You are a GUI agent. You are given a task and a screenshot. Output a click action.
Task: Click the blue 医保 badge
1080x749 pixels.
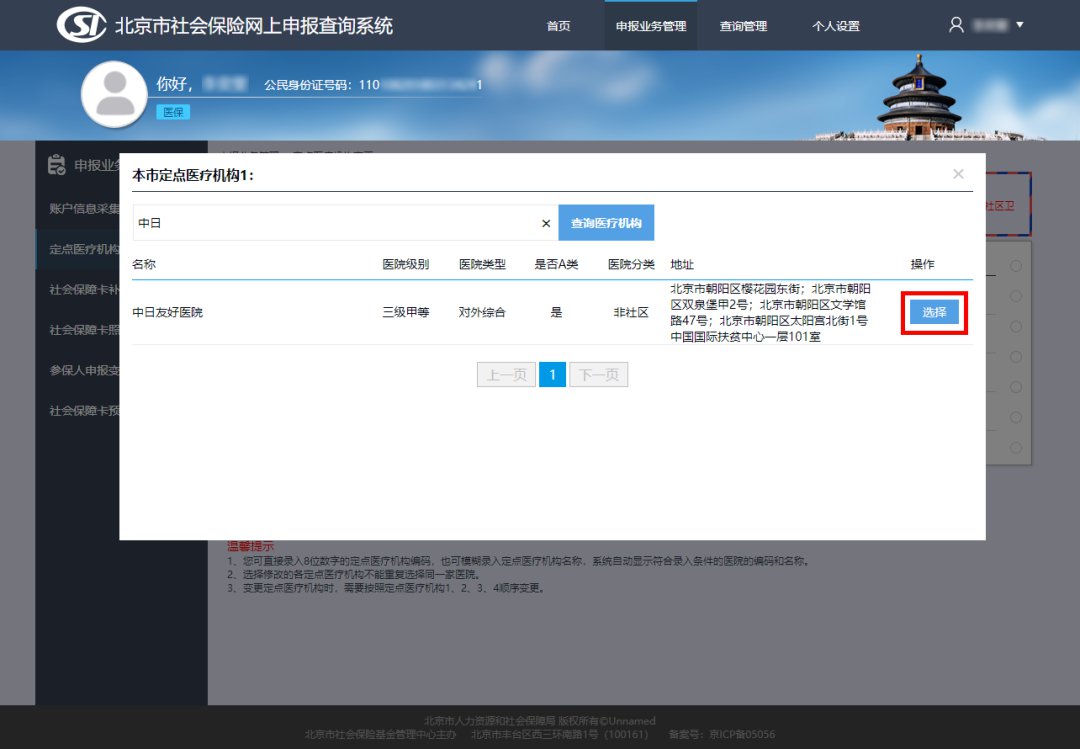coord(173,113)
